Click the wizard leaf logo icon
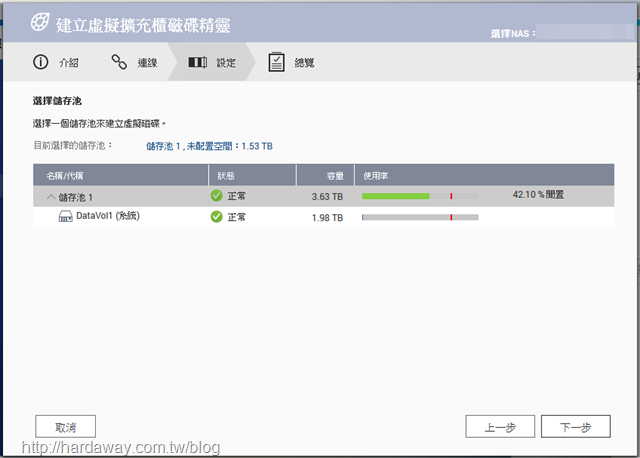This screenshot has height=458, width=640. pyautogui.click(x=40, y=22)
